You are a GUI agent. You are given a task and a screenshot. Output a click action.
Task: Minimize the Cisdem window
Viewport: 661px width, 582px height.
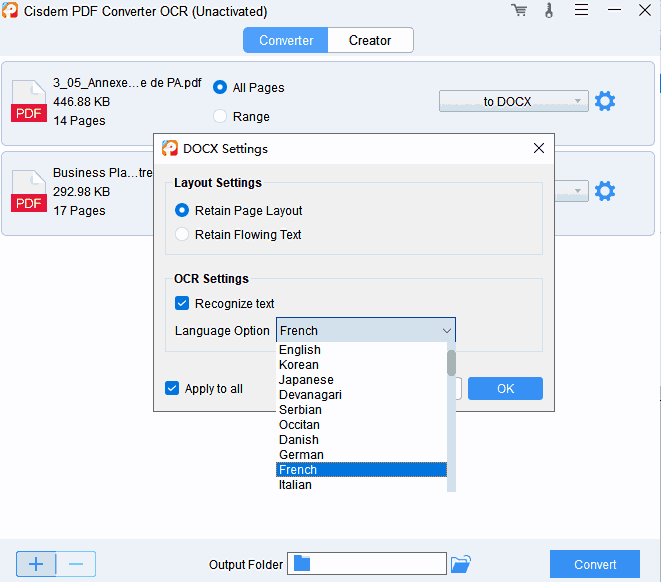[614, 10]
